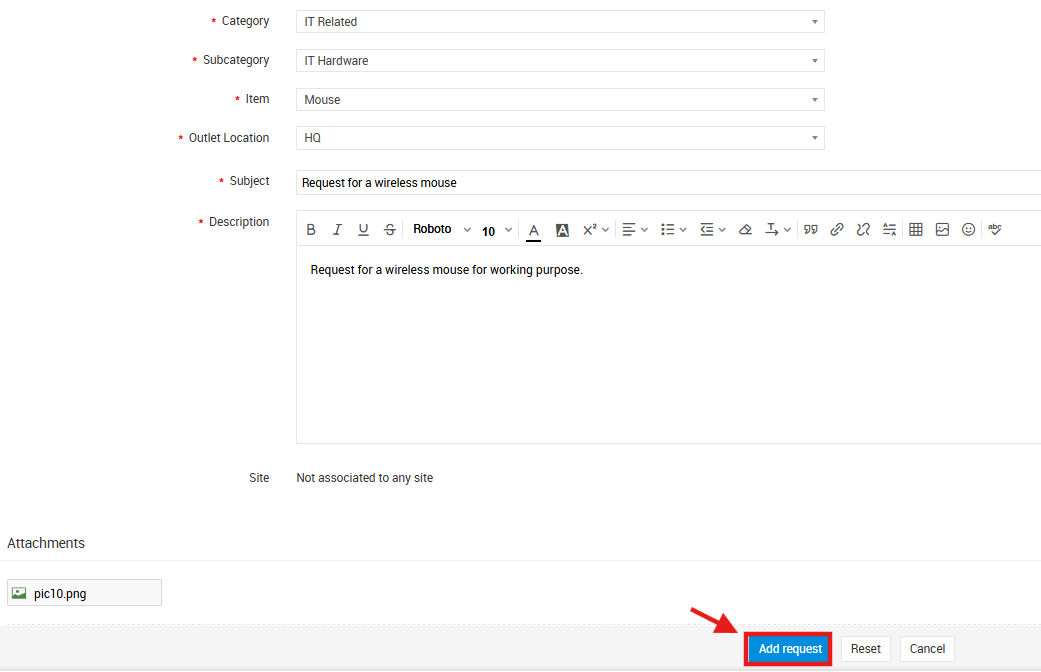Open the Roboto font family dropdown

point(441,230)
